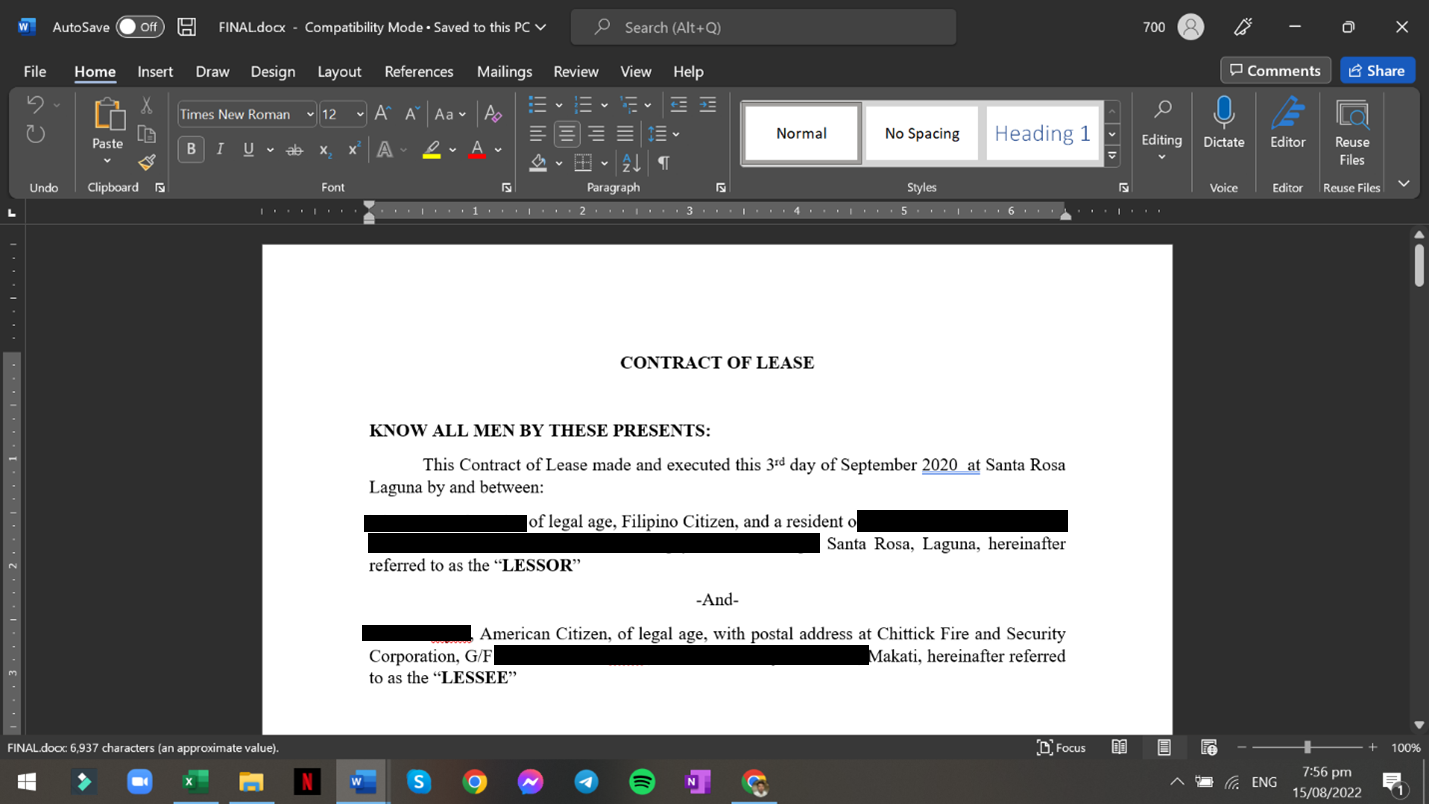Click the Cut scissors icon
Screen dimensions: 1429x804
(147, 105)
